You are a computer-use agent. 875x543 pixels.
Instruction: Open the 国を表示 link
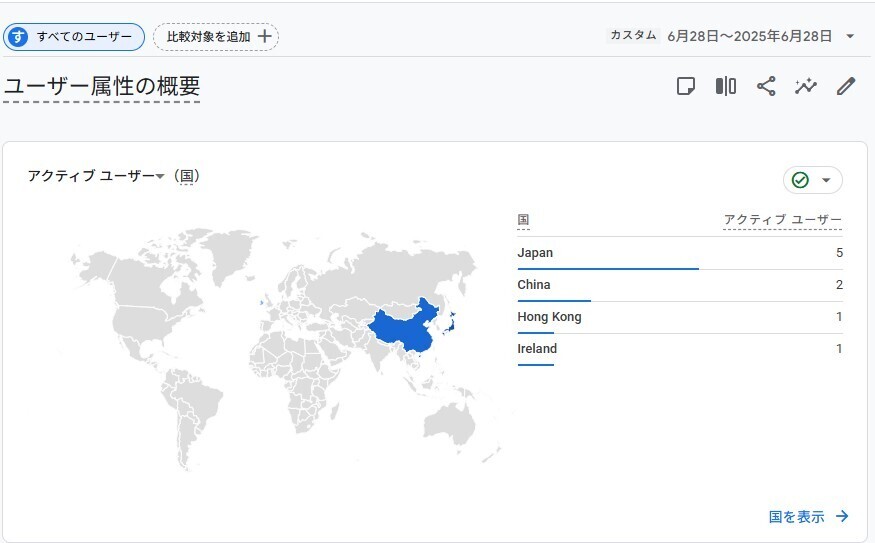(797, 517)
